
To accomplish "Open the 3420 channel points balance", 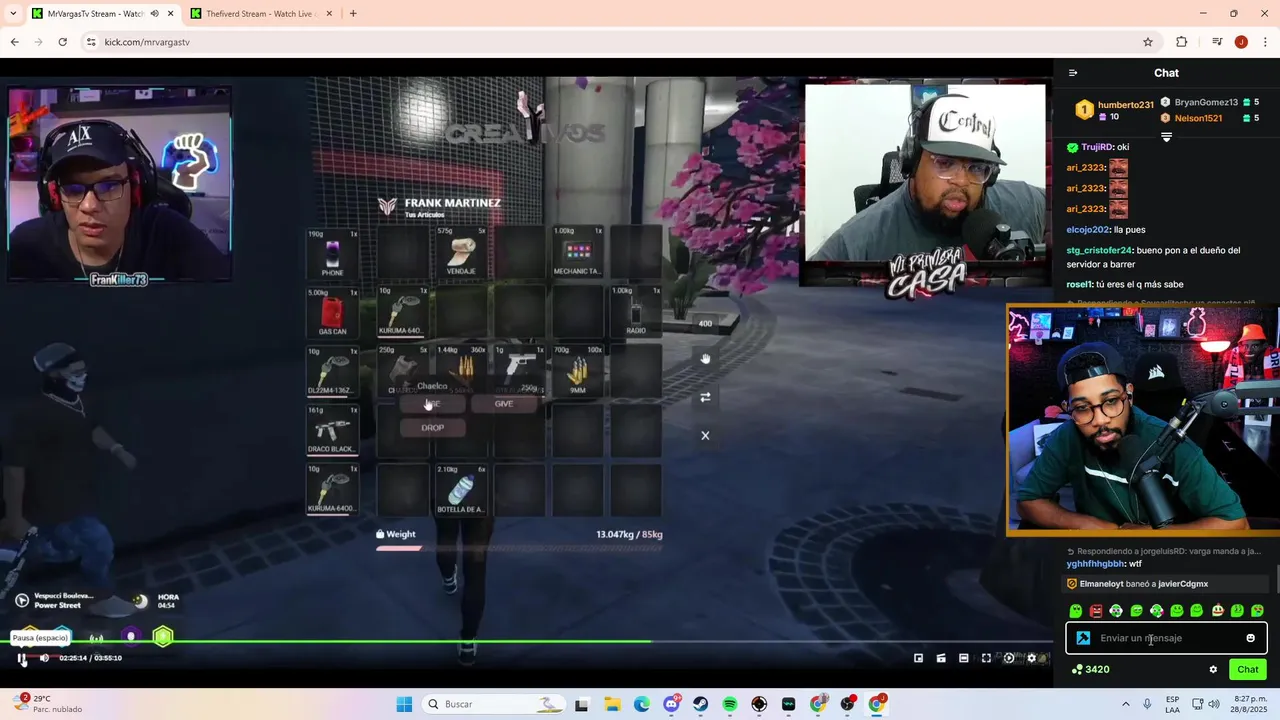I will pos(1090,669).
